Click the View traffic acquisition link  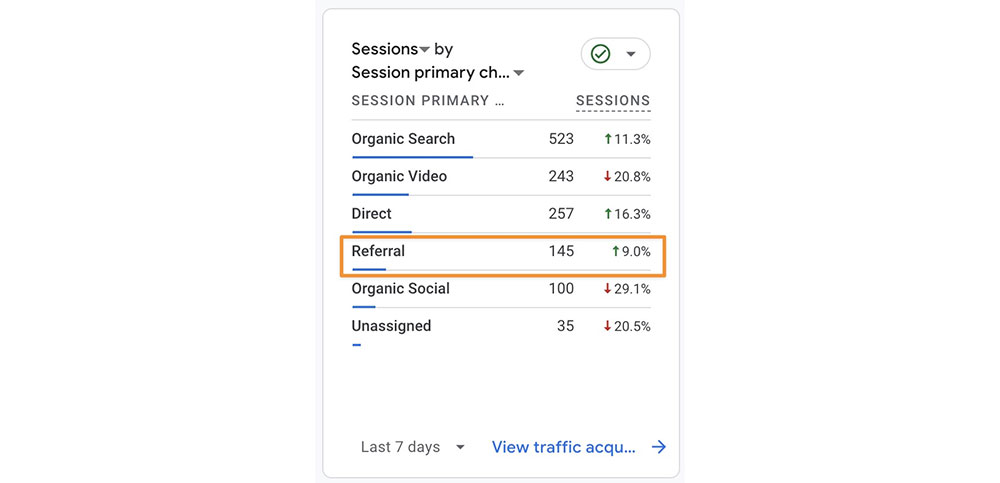click(x=563, y=447)
